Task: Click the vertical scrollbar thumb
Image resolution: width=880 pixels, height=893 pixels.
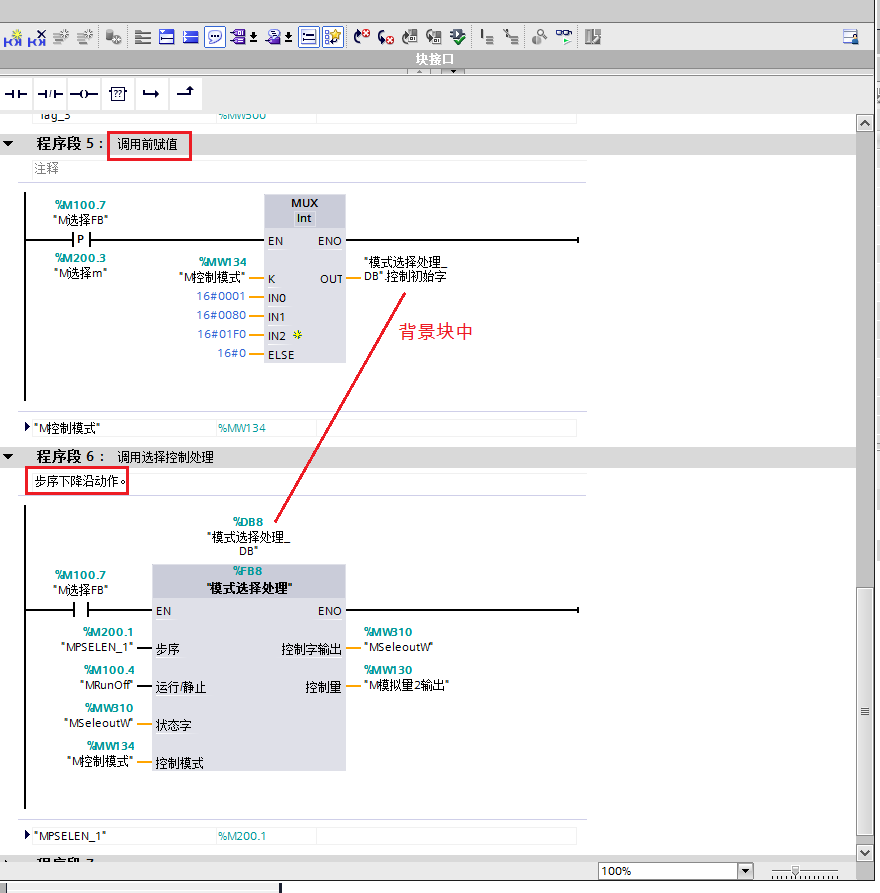Action: [x=865, y=711]
